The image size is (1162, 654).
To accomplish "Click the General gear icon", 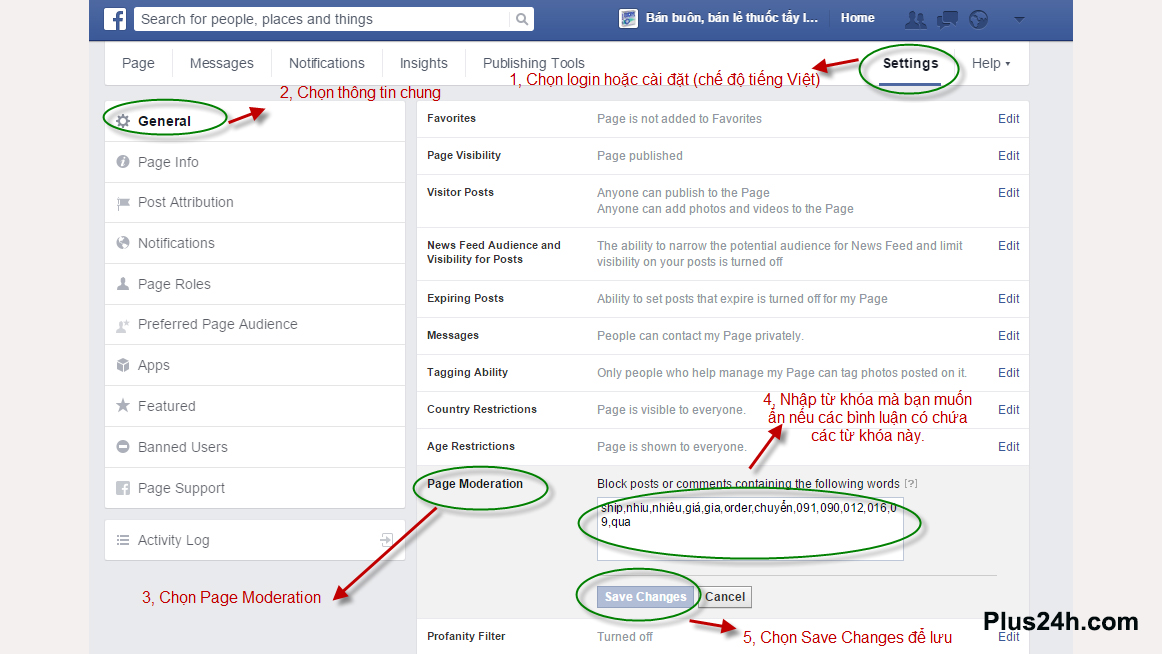I will tap(123, 121).
